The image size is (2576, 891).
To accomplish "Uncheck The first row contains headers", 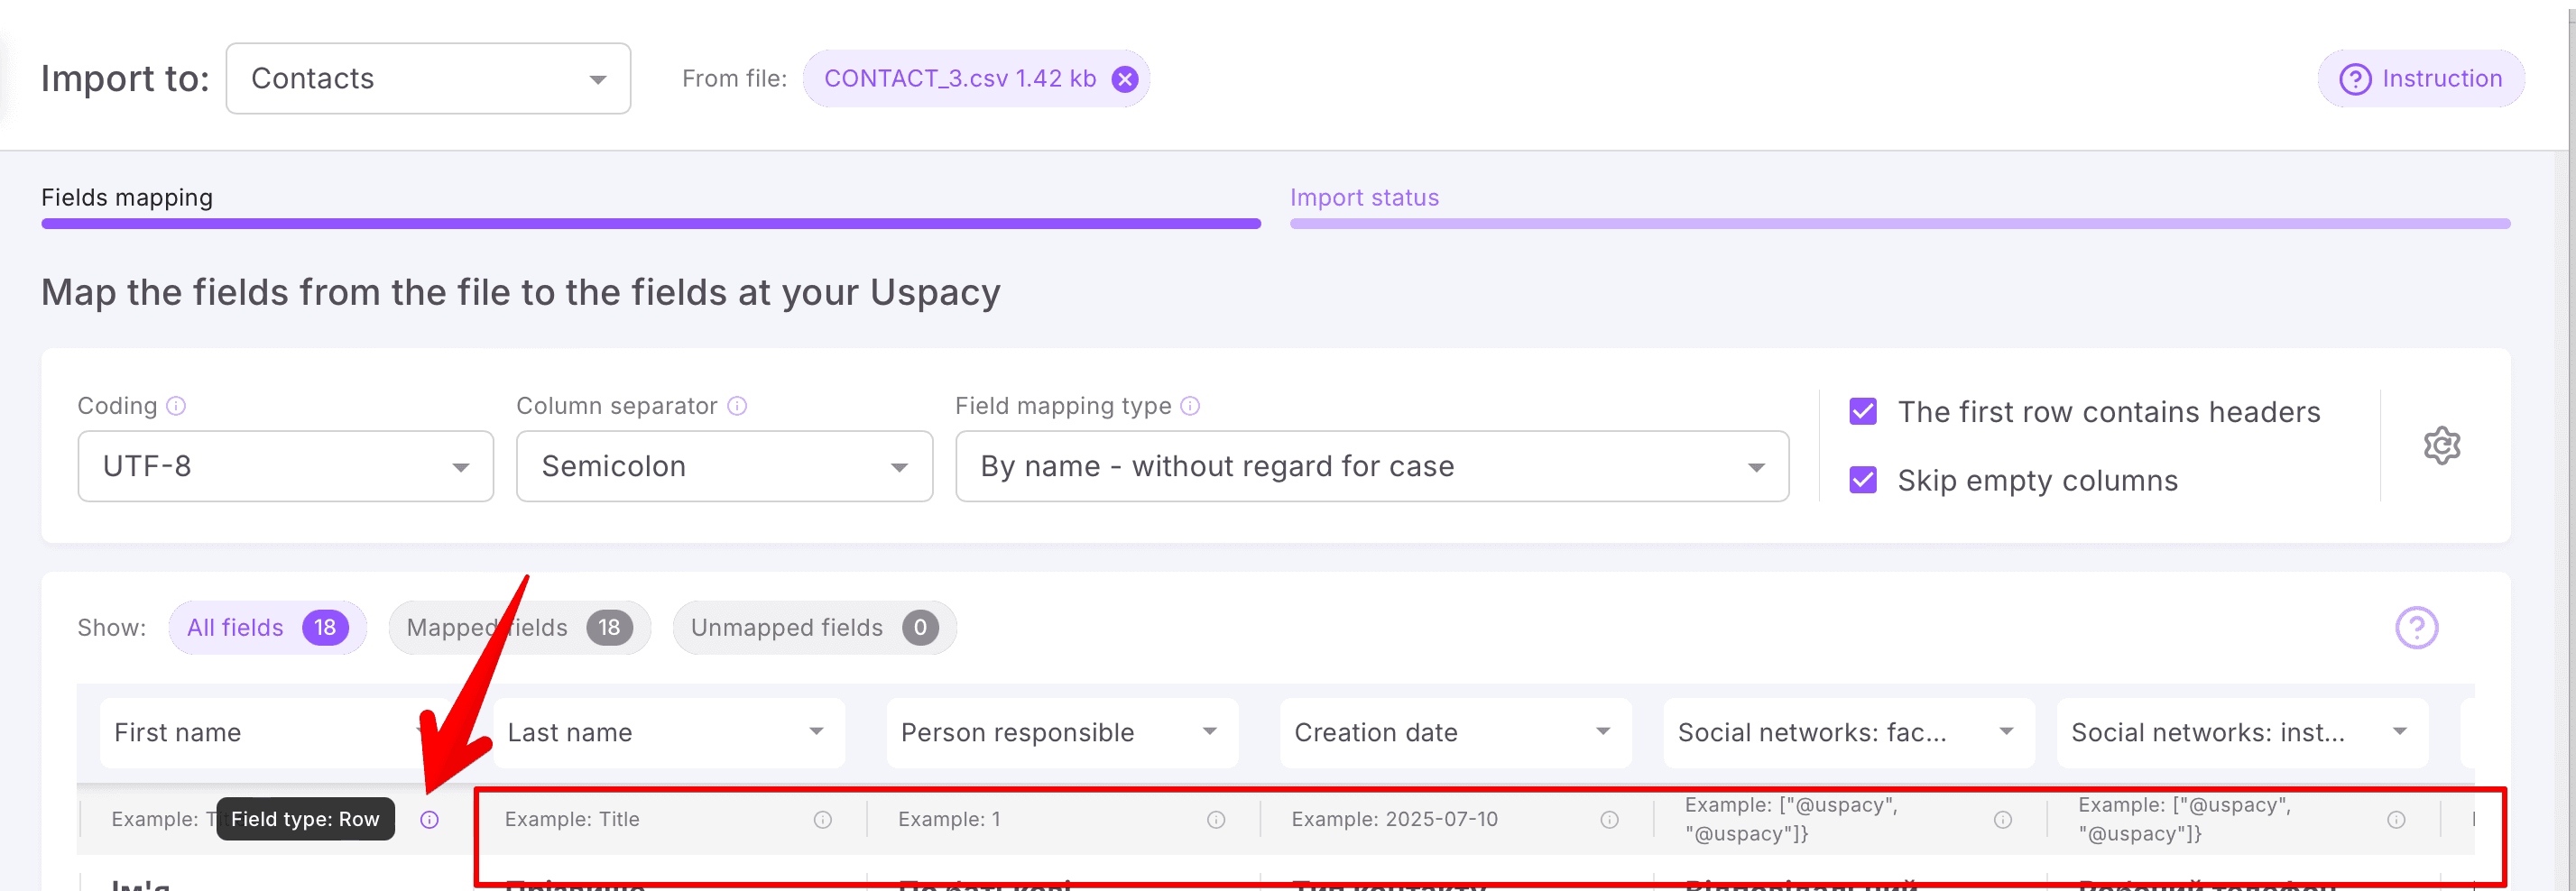I will [1862, 411].
